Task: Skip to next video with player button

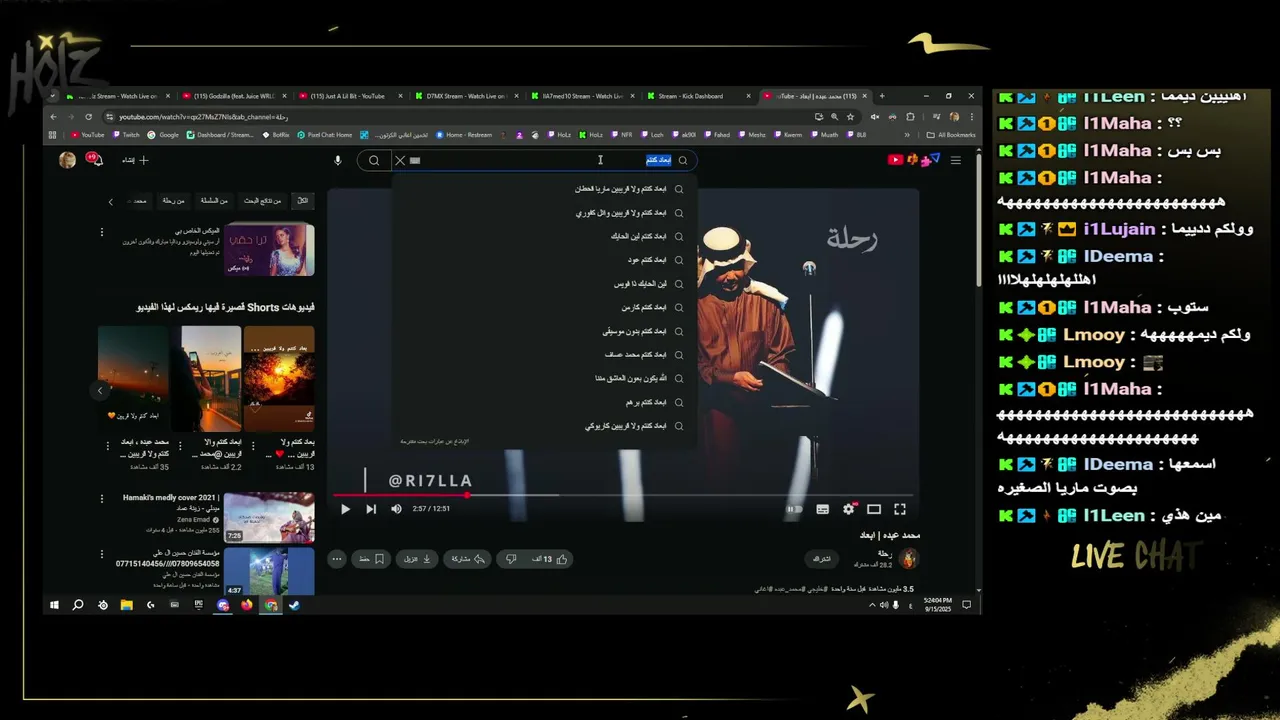Action: [371, 509]
